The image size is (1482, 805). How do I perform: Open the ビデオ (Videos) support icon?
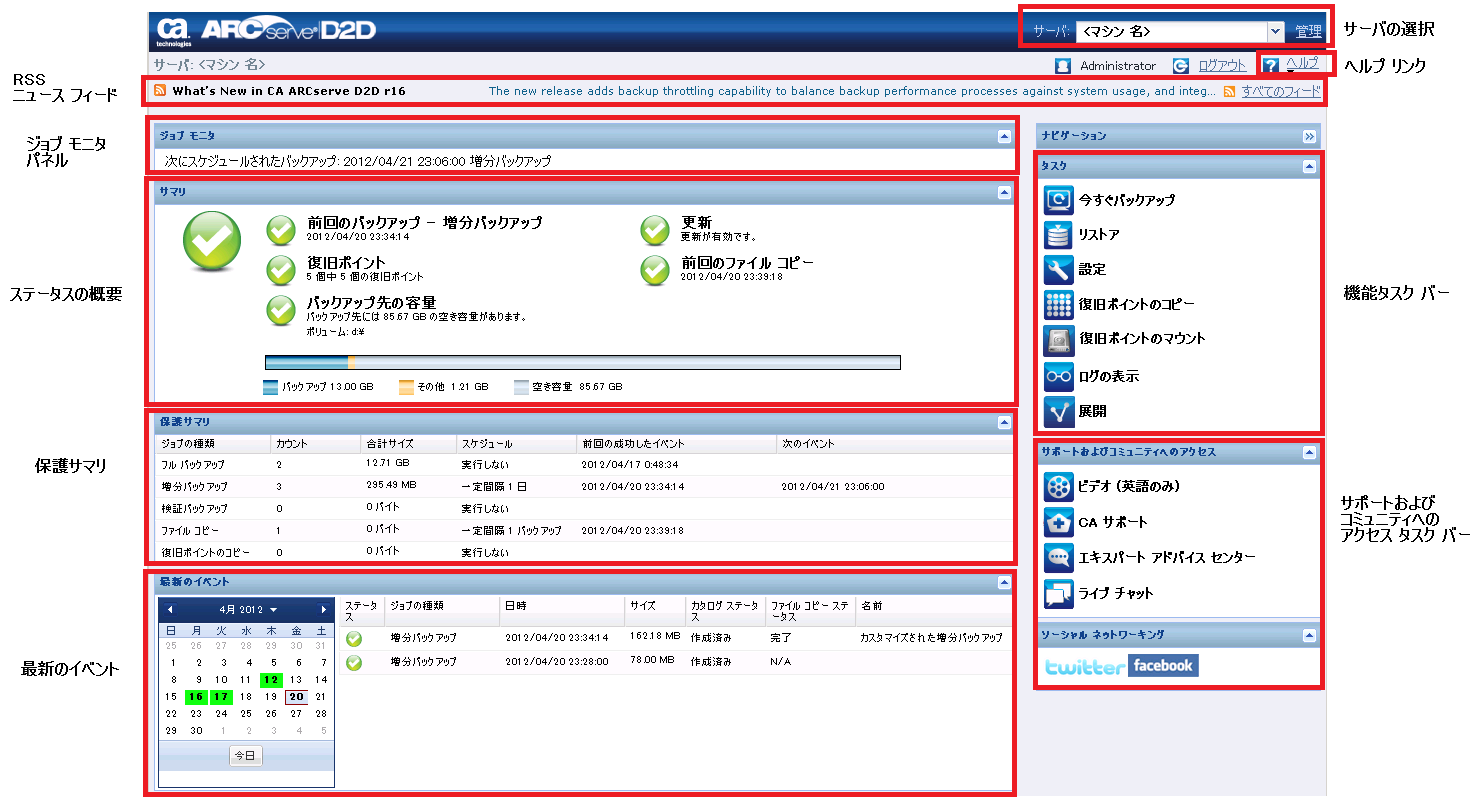pyautogui.click(x=1060, y=487)
